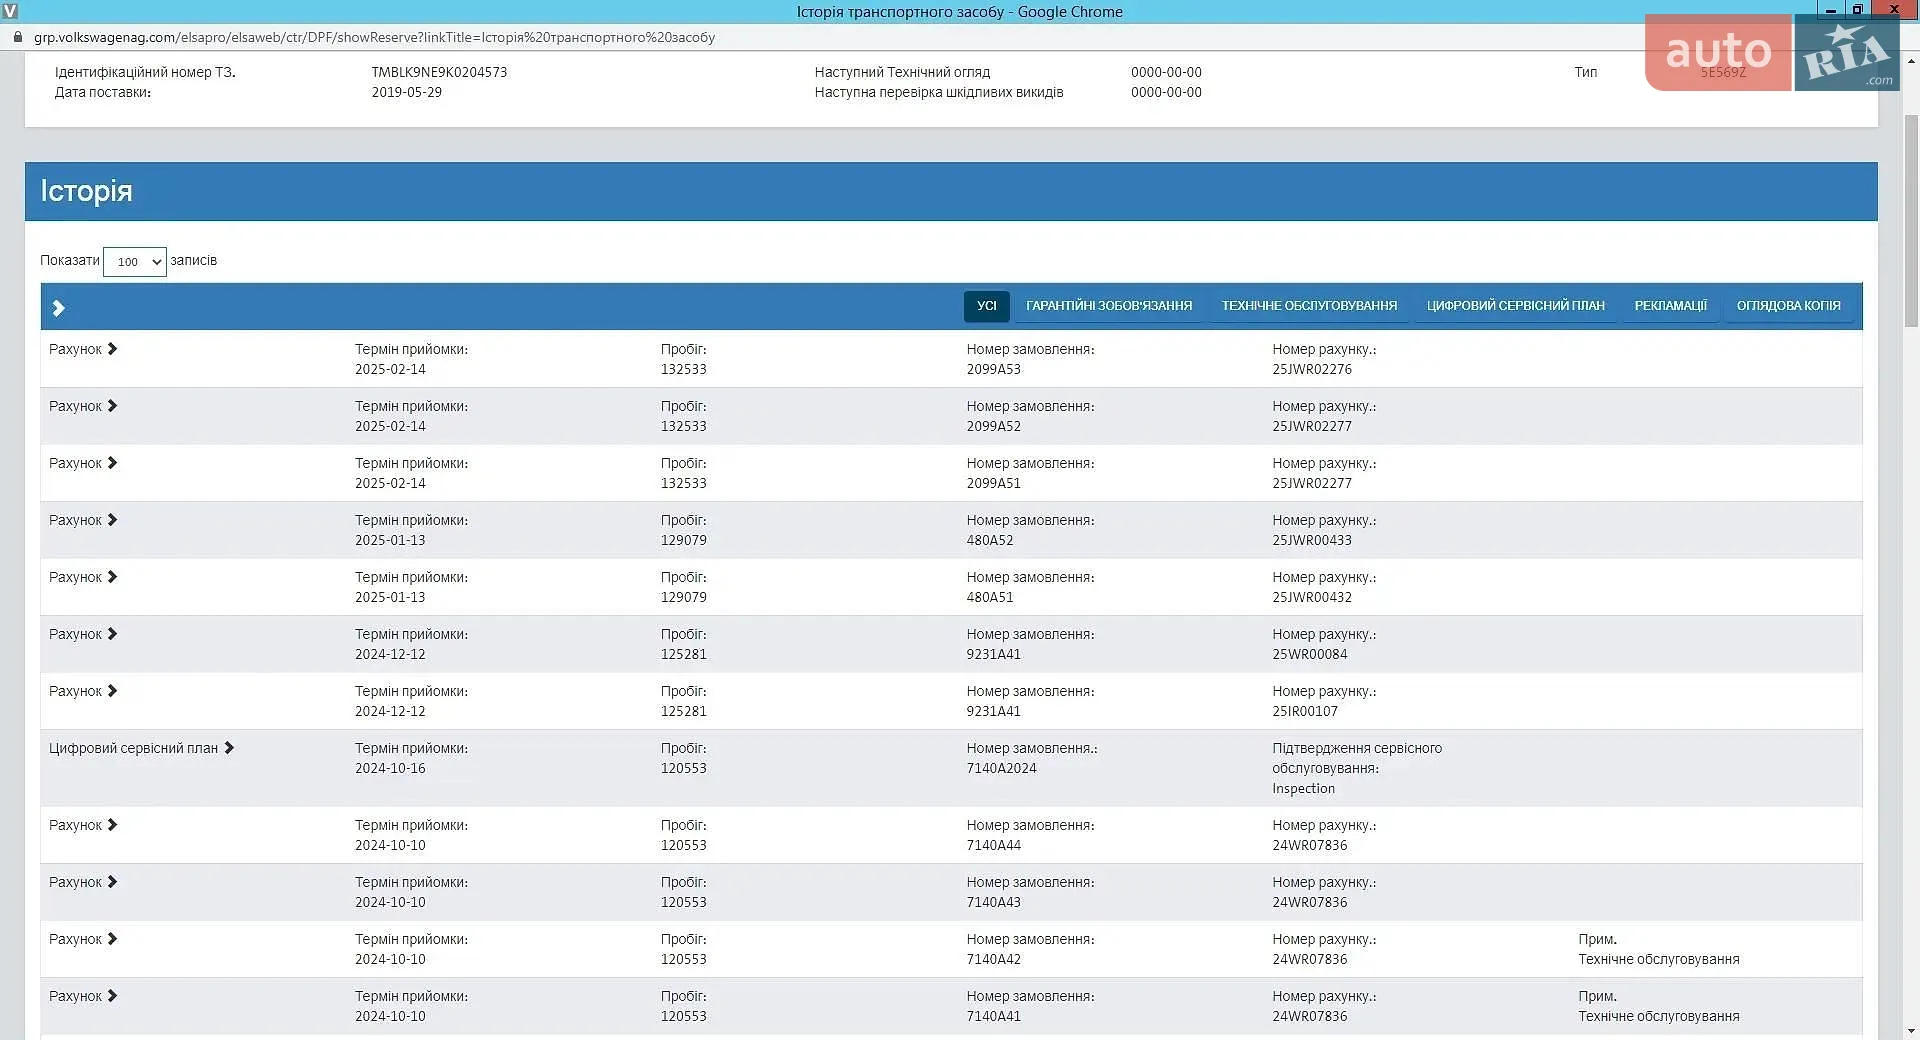Image resolution: width=1920 pixels, height=1040 pixels.
Task: Switch to ГАРАНТІЙНІ ЗОБОВ'ЯЗАННЯ tab
Action: (1109, 306)
